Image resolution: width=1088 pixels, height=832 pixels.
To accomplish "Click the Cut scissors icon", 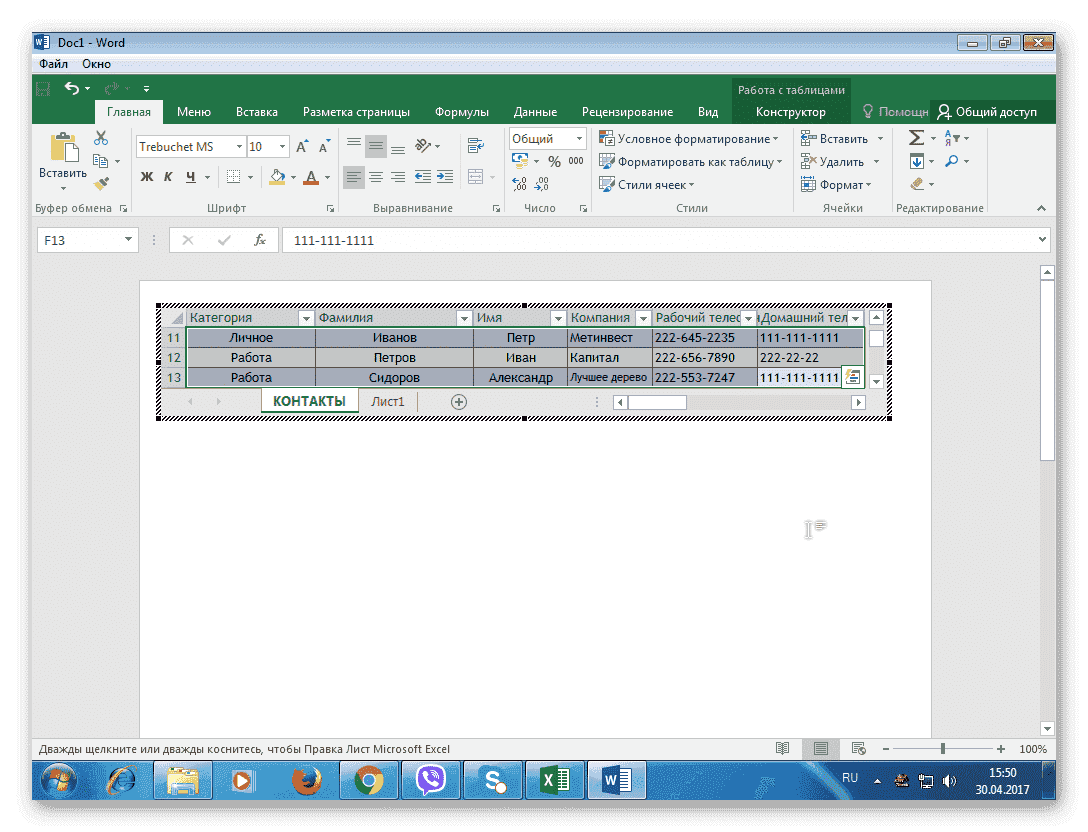I will [101, 138].
